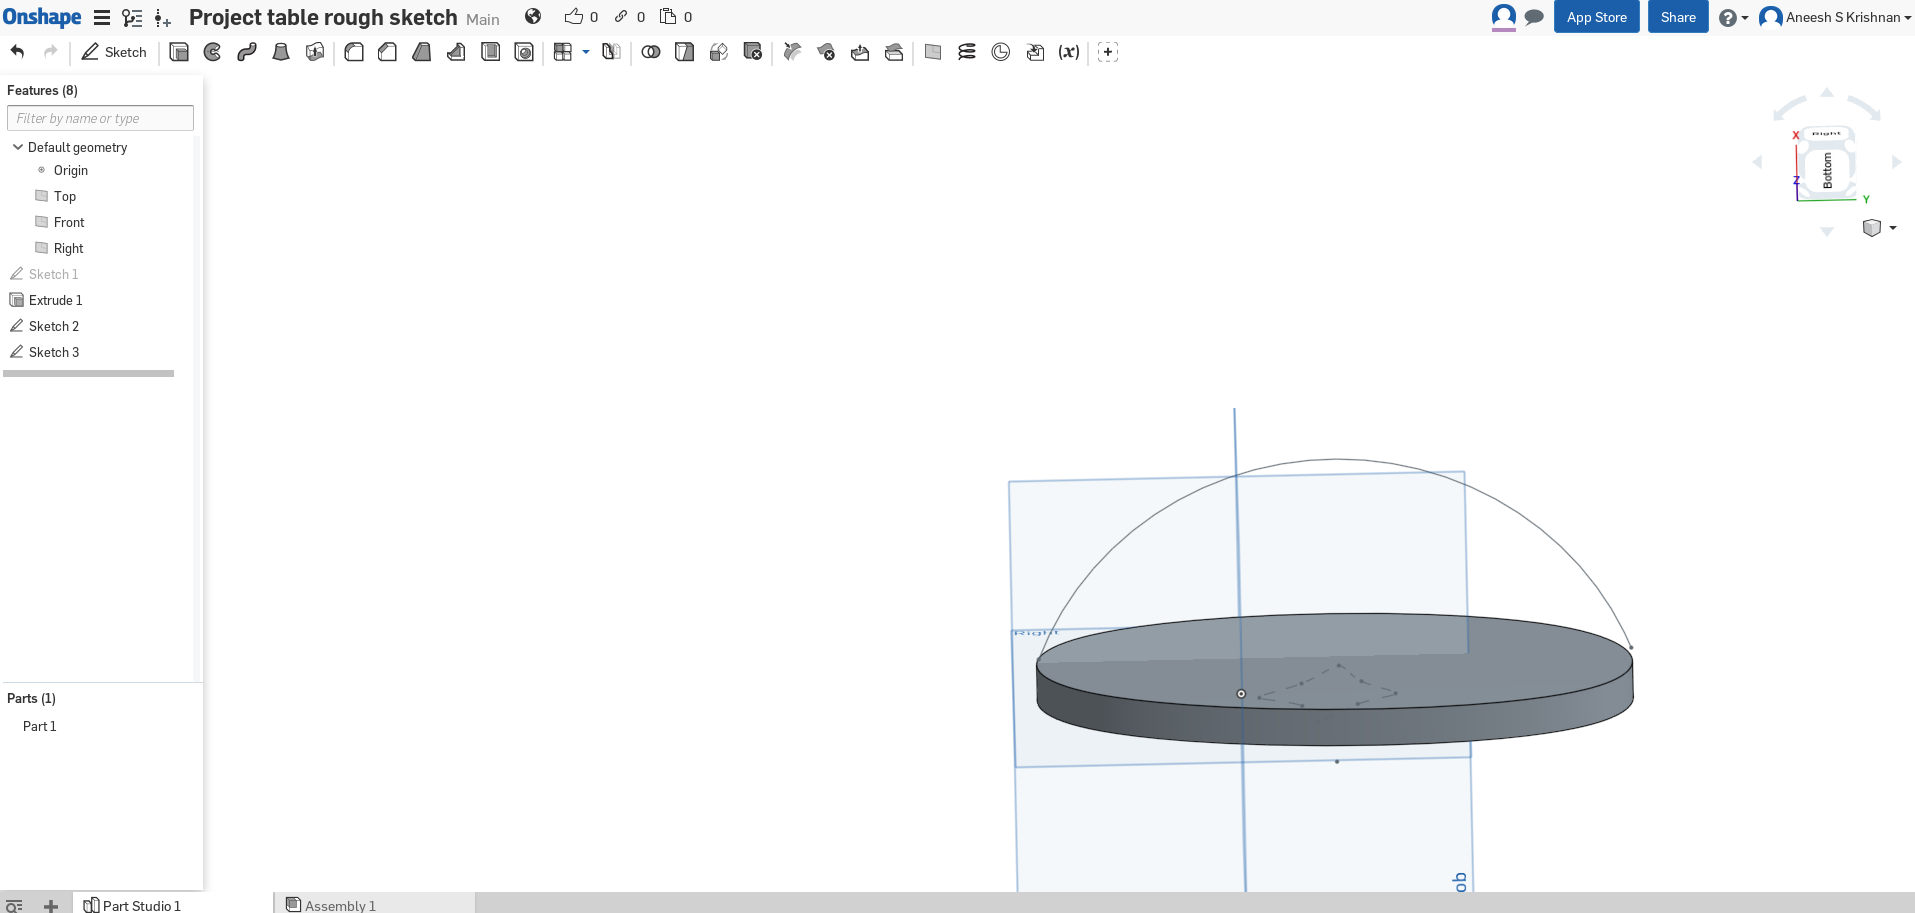The height and width of the screenshot is (913, 1915).
Task: Select the Extrude tool in the toolbar
Action: 178,52
